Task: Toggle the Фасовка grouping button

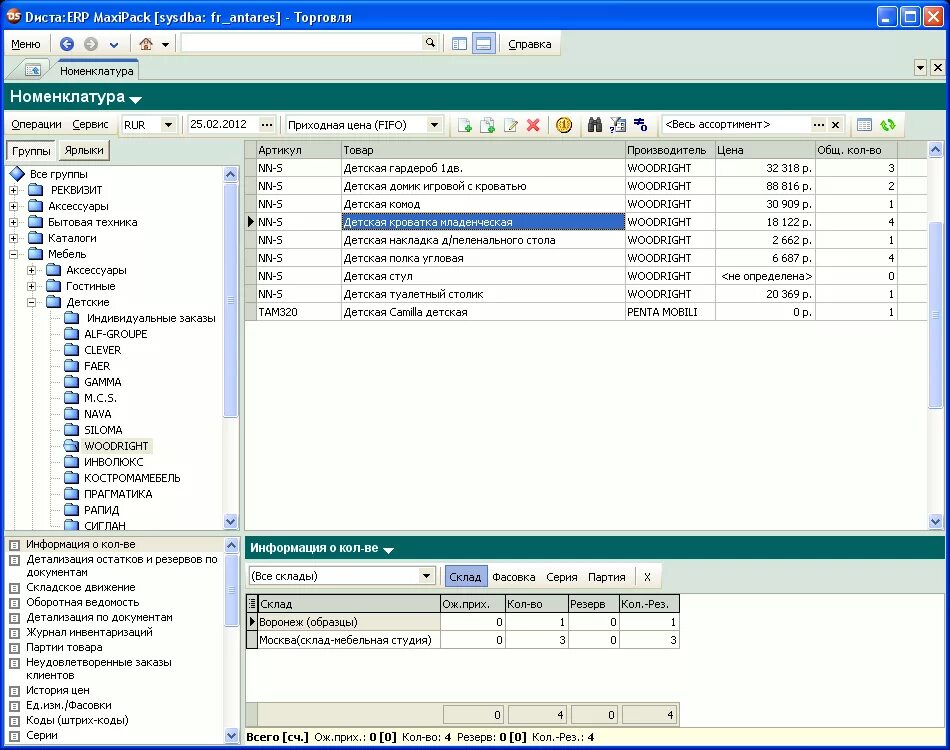Action: [x=514, y=577]
